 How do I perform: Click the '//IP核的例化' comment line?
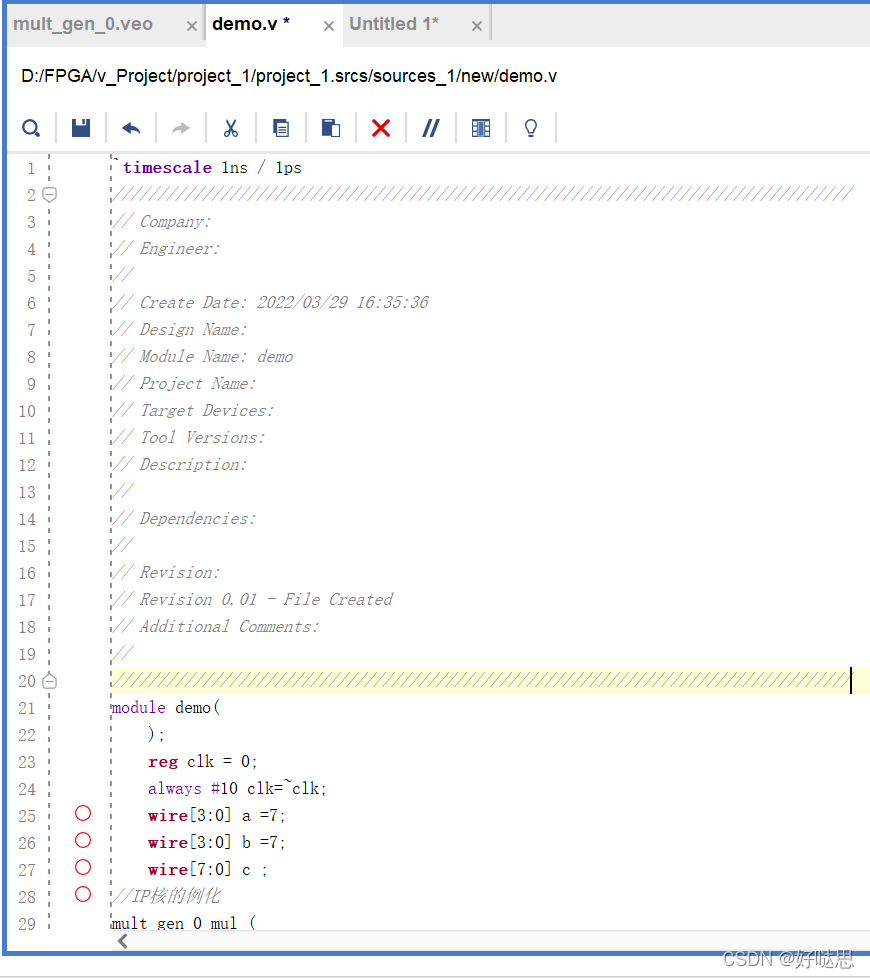click(167, 896)
